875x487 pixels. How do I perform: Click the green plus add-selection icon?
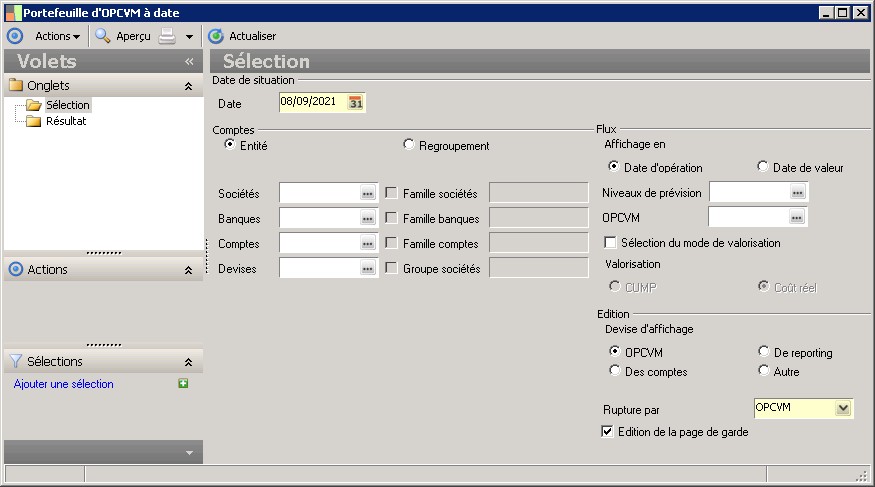click(183, 383)
